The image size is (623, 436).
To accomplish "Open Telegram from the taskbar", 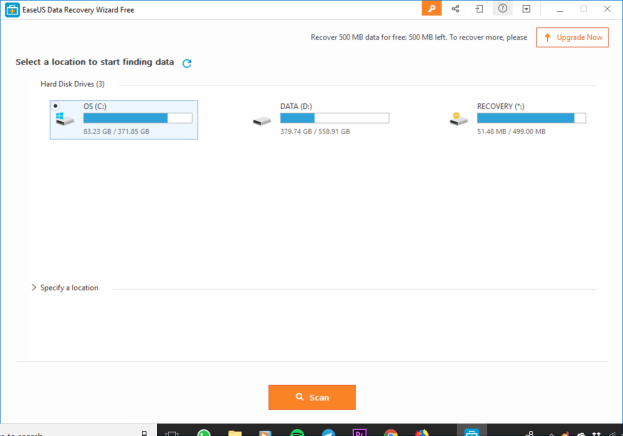I will (328, 435).
